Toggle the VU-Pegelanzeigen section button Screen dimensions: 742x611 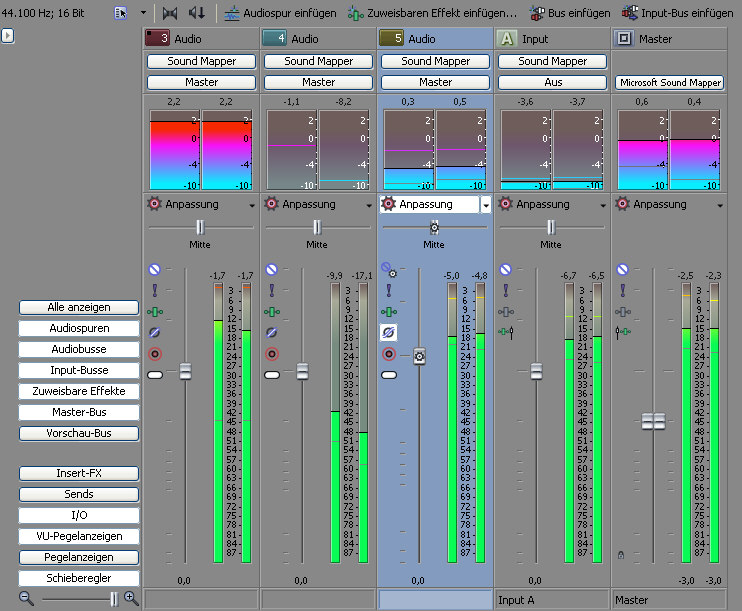pyautogui.click(x=80, y=536)
